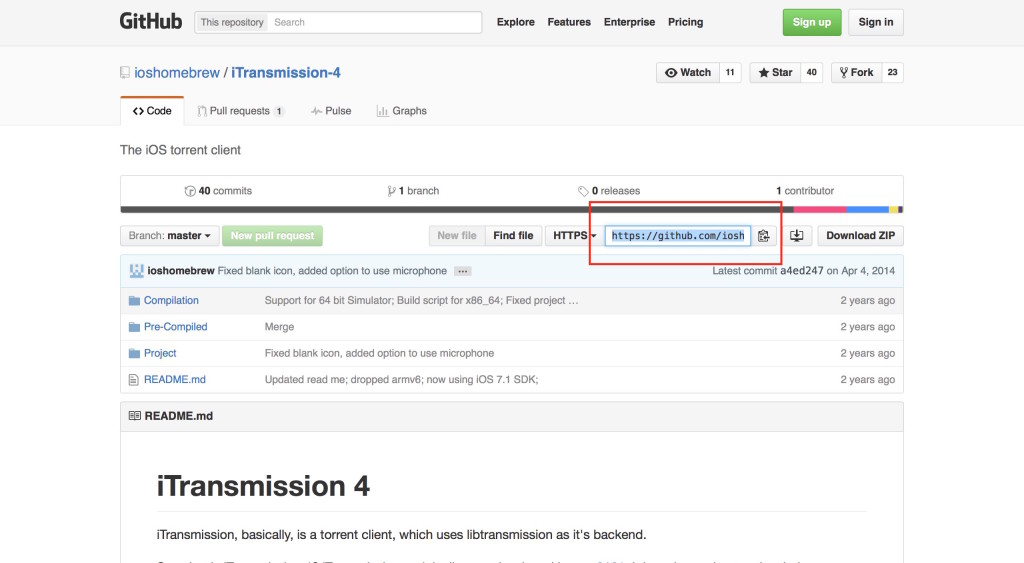Click ioshomebrew avatar in commit bar

pos(136,271)
